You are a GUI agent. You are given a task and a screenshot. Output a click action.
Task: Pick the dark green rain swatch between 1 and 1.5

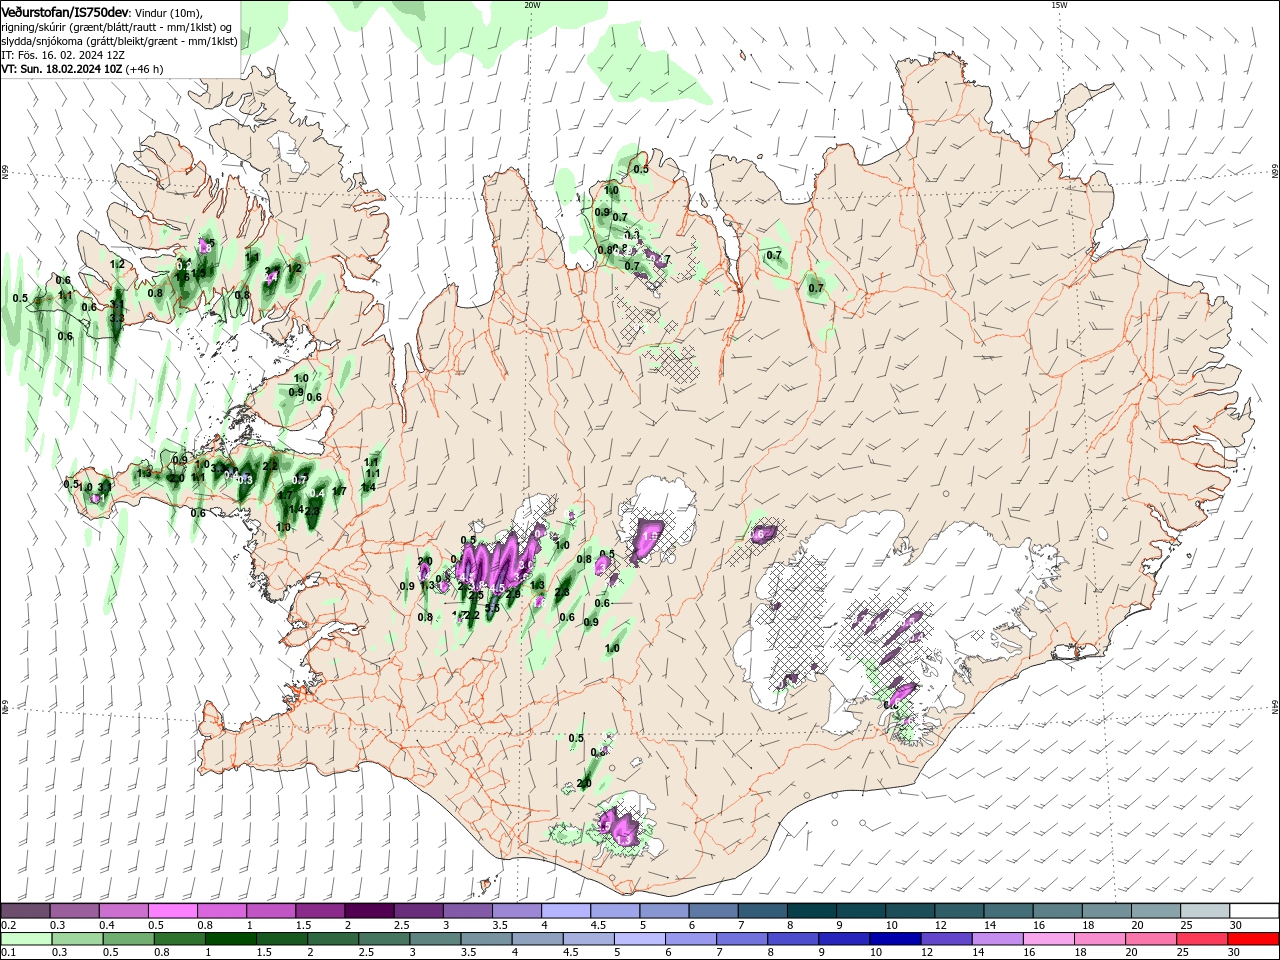click(230, 939)
